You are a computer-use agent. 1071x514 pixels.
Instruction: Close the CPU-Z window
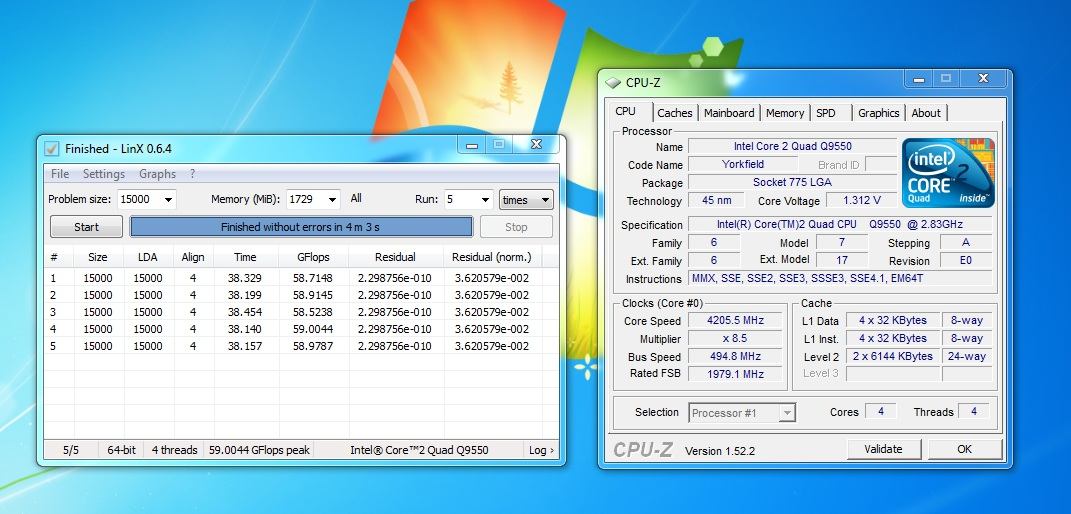coord(983,78)
